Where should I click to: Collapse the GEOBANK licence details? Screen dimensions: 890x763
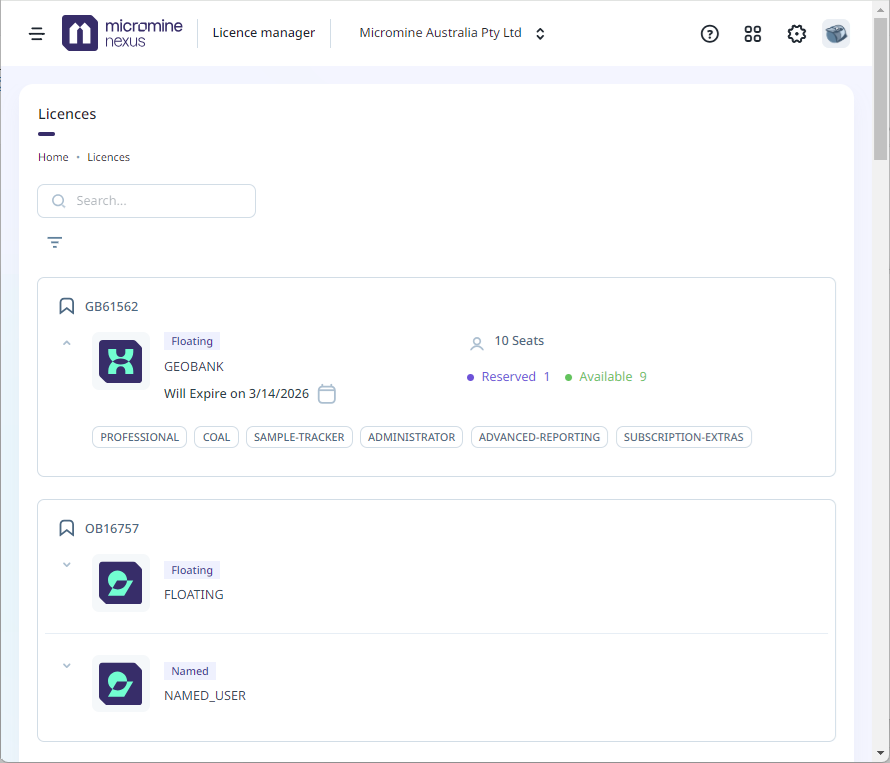67,343
